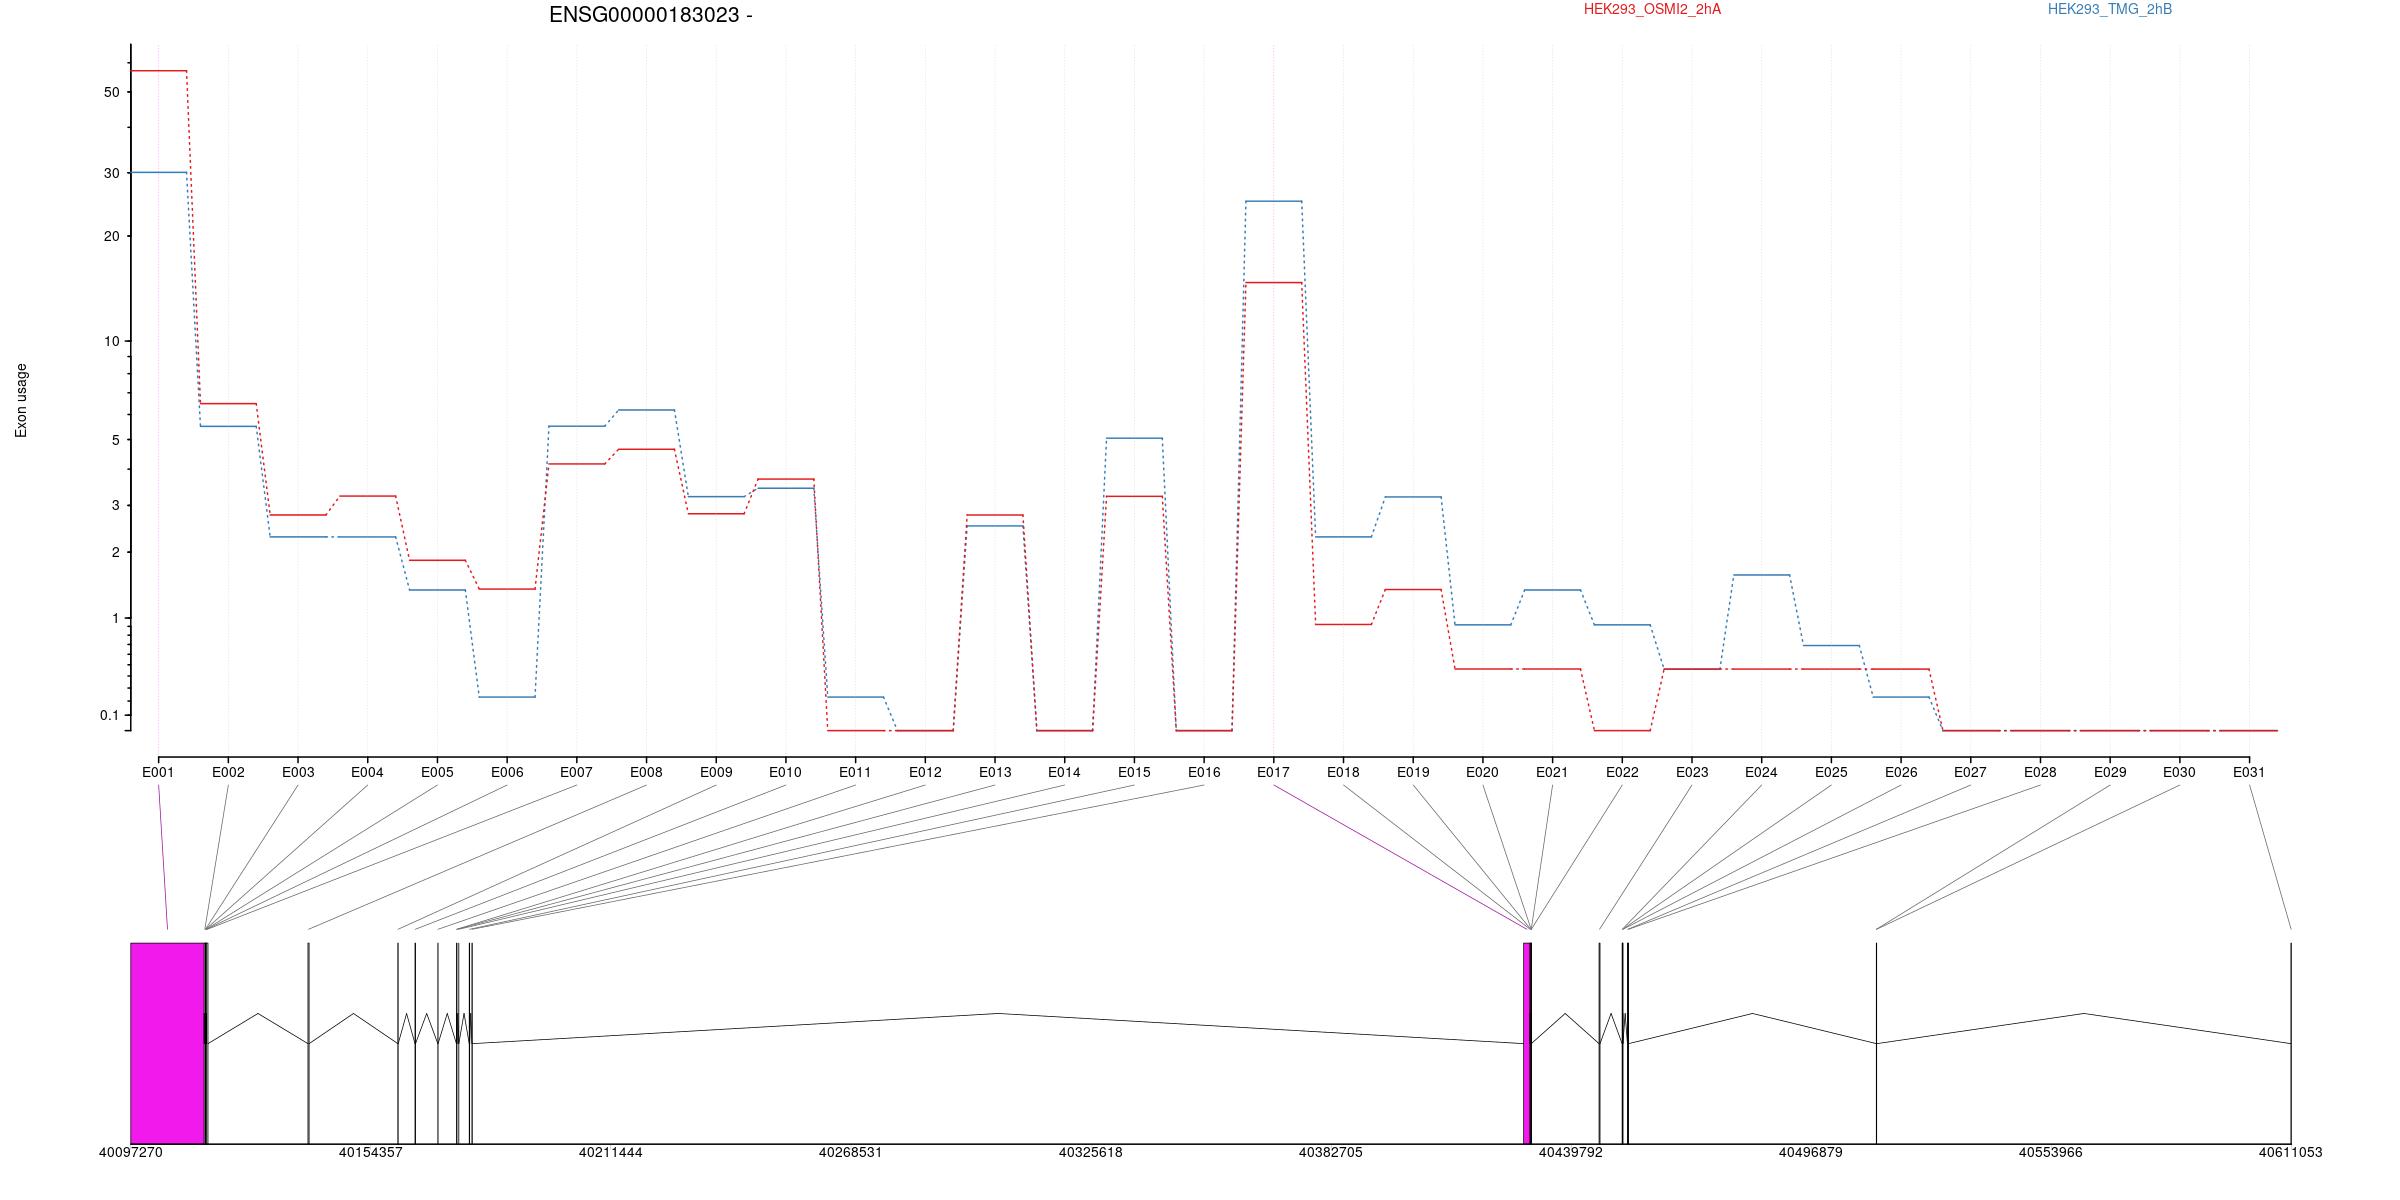Screen dimensions: 2400x1200
Task: Click exon label E018
Action: 1343,772
